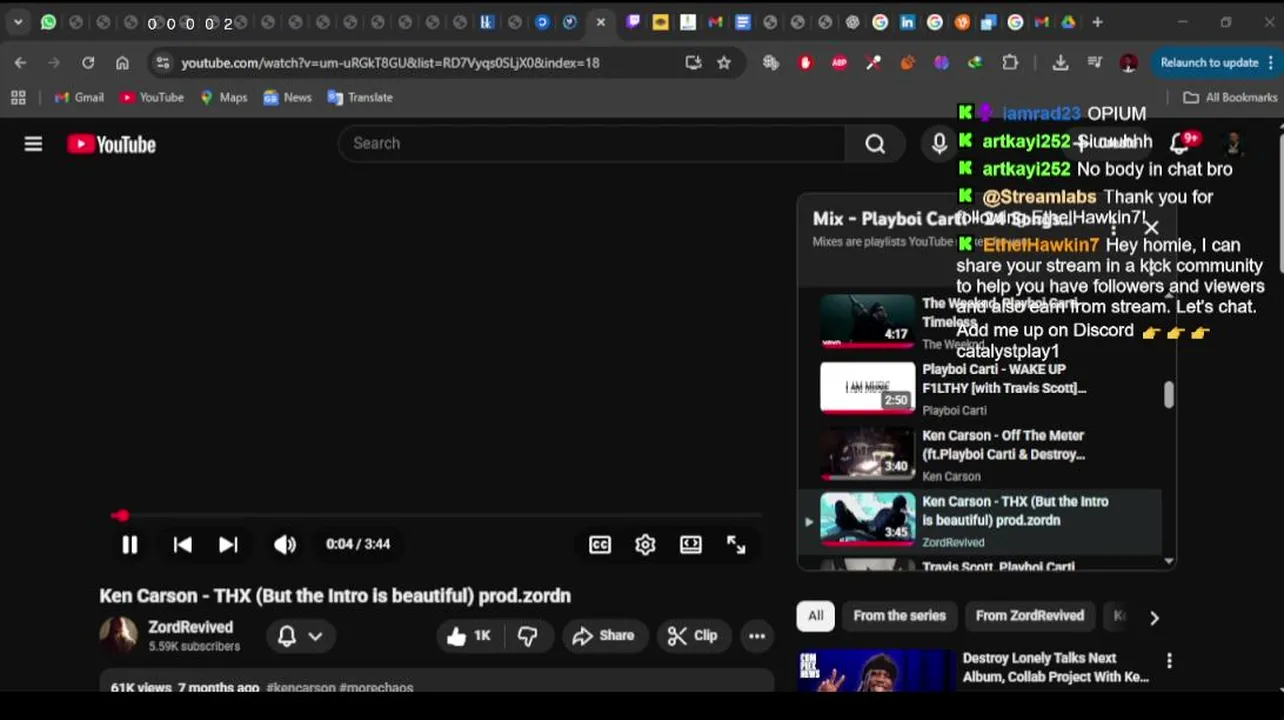1284x720 pixels.
Task: Open the apps grid shortcut
Action: (18, 97)
